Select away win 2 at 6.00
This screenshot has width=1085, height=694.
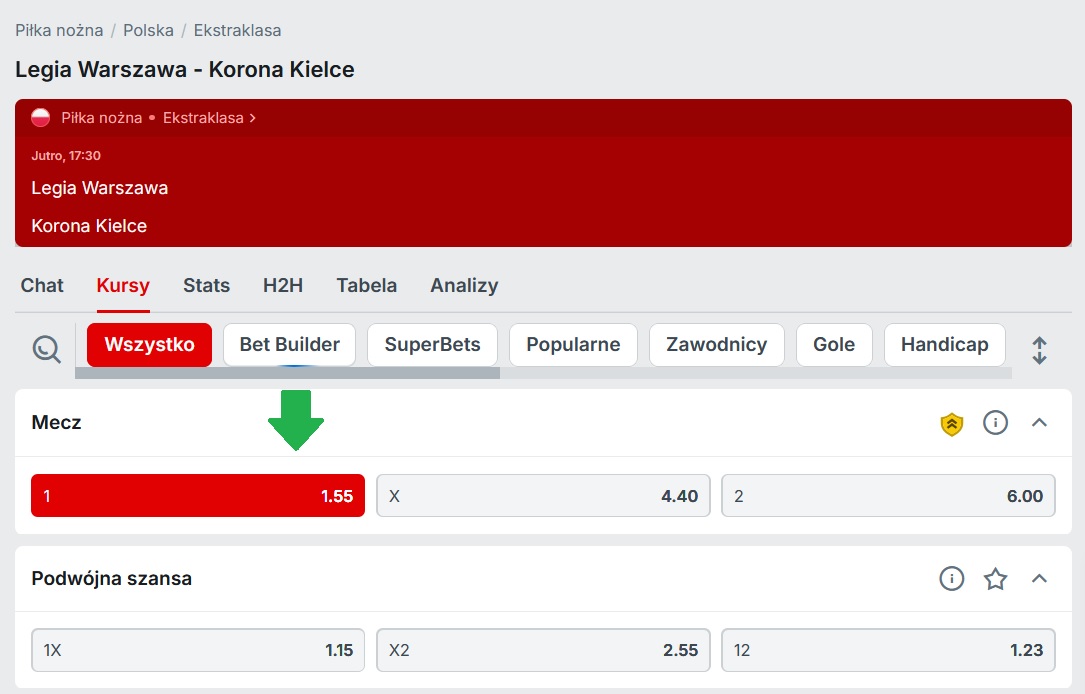(888, 496)
